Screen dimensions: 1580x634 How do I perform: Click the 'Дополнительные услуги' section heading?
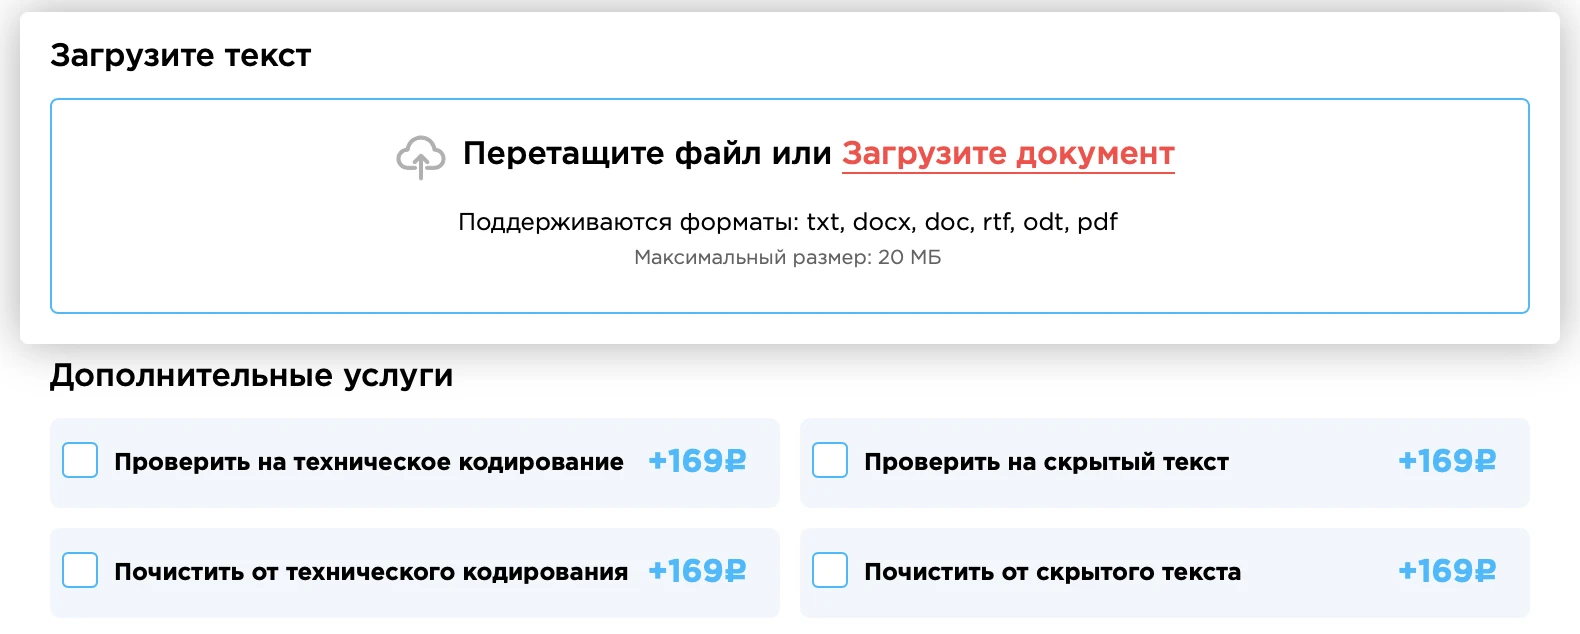[252, 376]
